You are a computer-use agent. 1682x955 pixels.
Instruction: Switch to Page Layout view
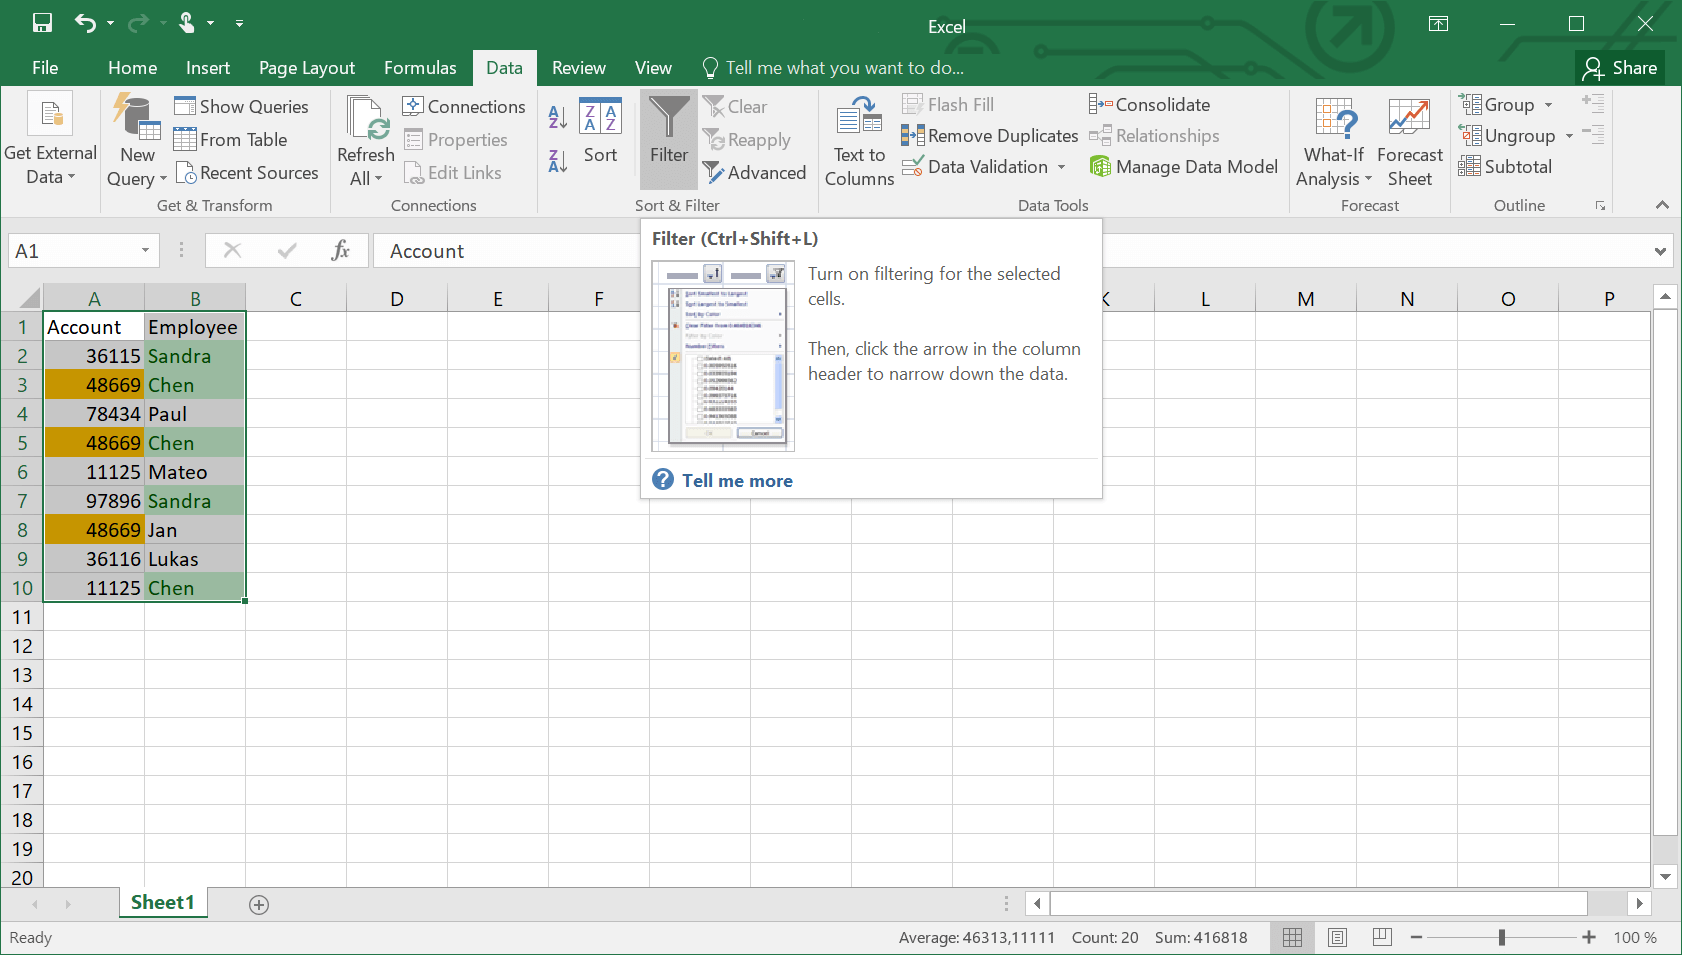click(x=1337, y=937)
